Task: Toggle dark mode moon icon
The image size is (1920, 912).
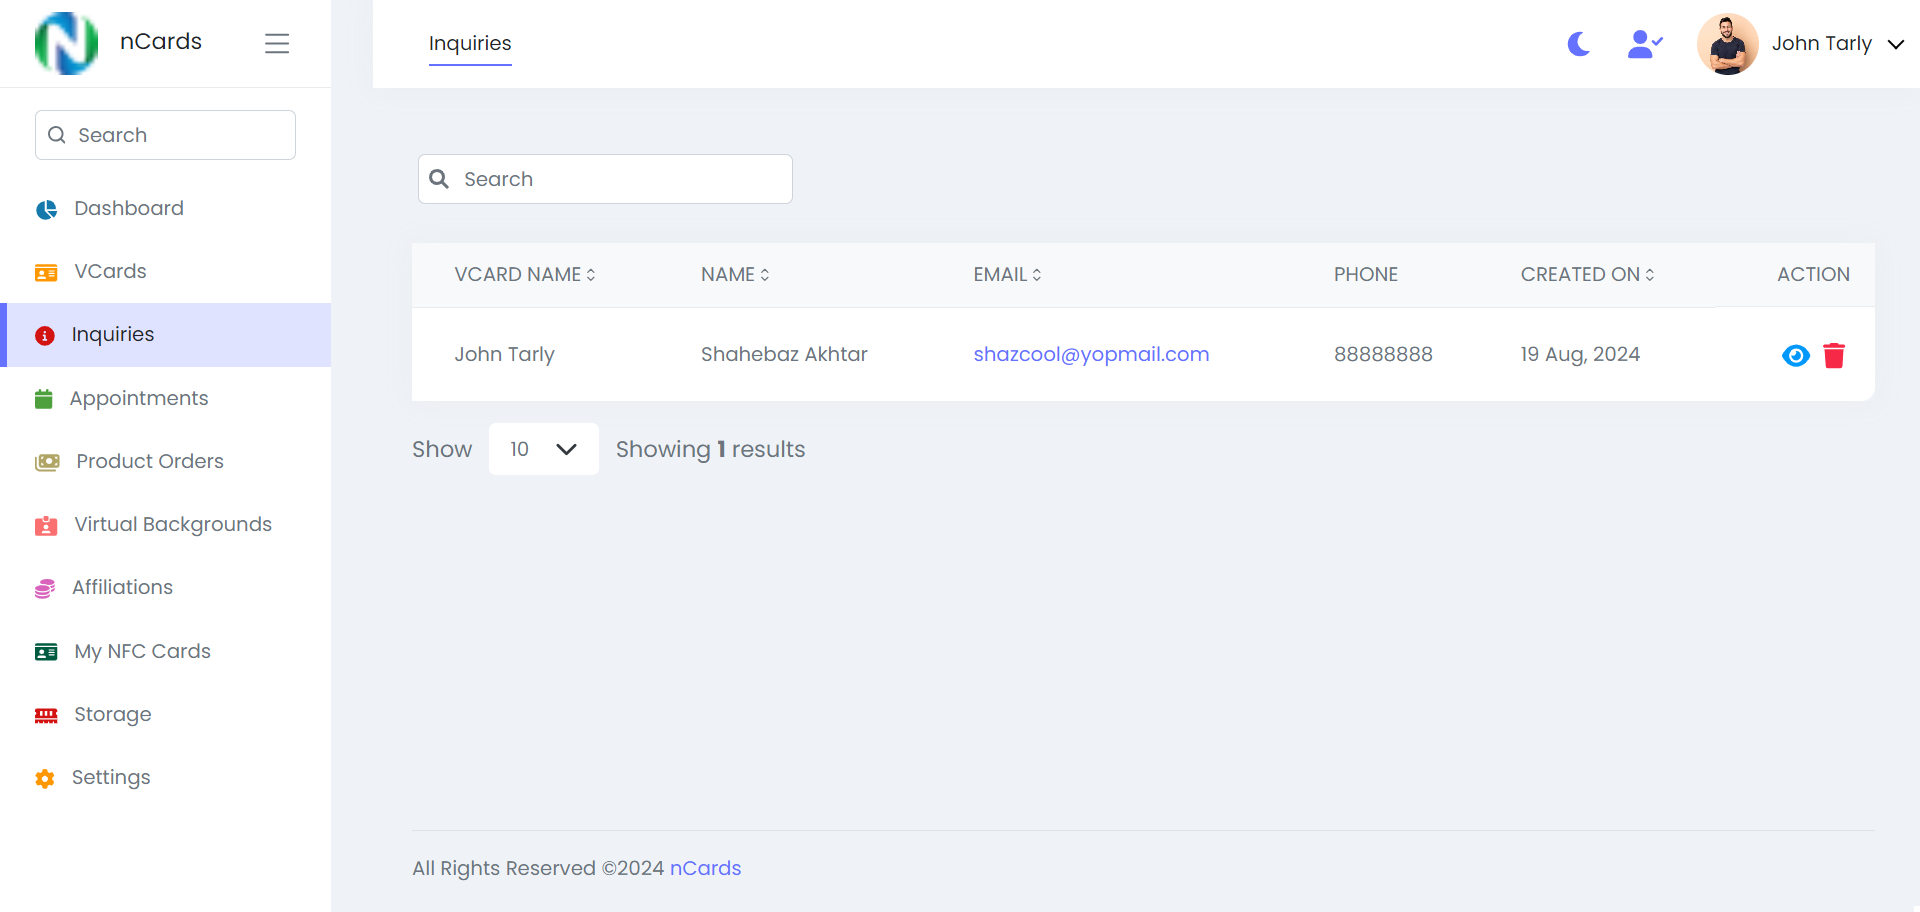Action: point(1578,44)
